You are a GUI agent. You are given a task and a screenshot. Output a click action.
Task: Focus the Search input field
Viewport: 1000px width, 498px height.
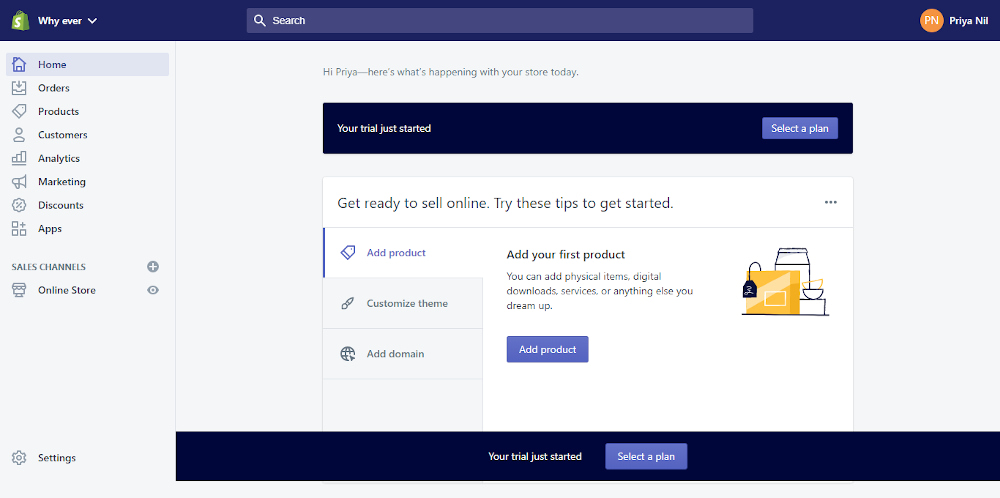tap(500, 20)
